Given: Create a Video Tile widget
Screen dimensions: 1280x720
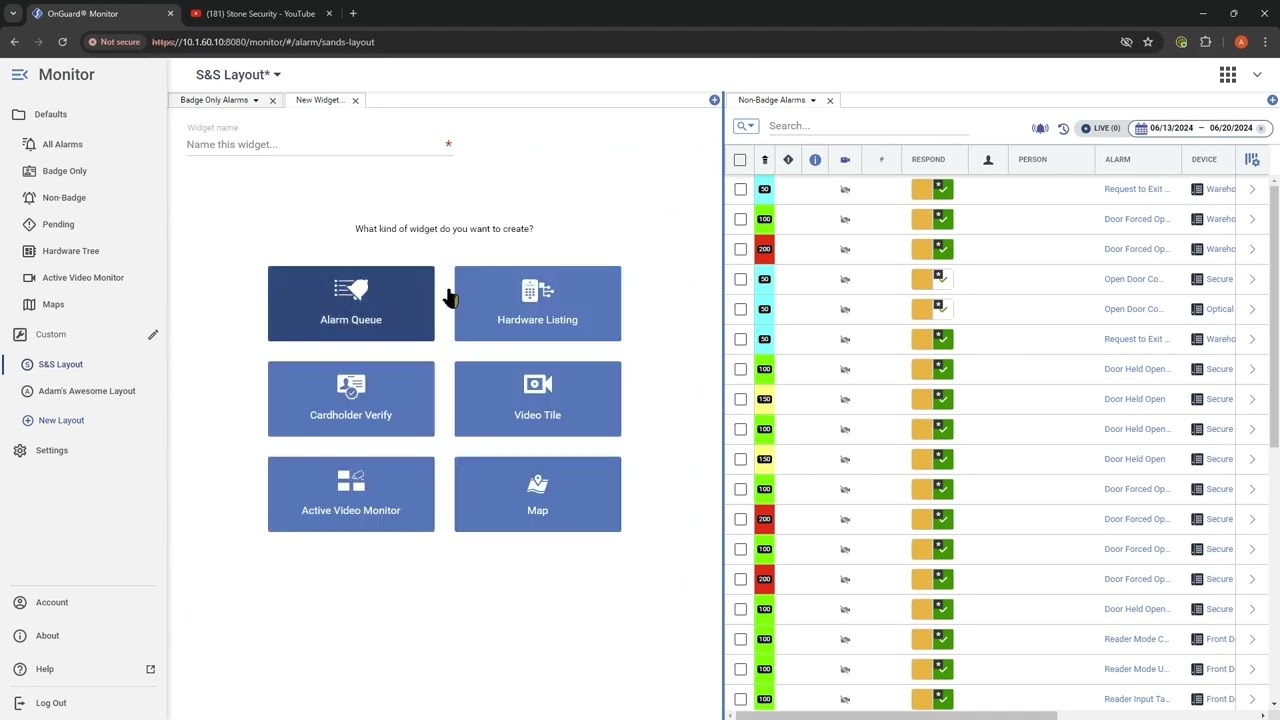Looking at the screenshot, I should tap(538, 399).
